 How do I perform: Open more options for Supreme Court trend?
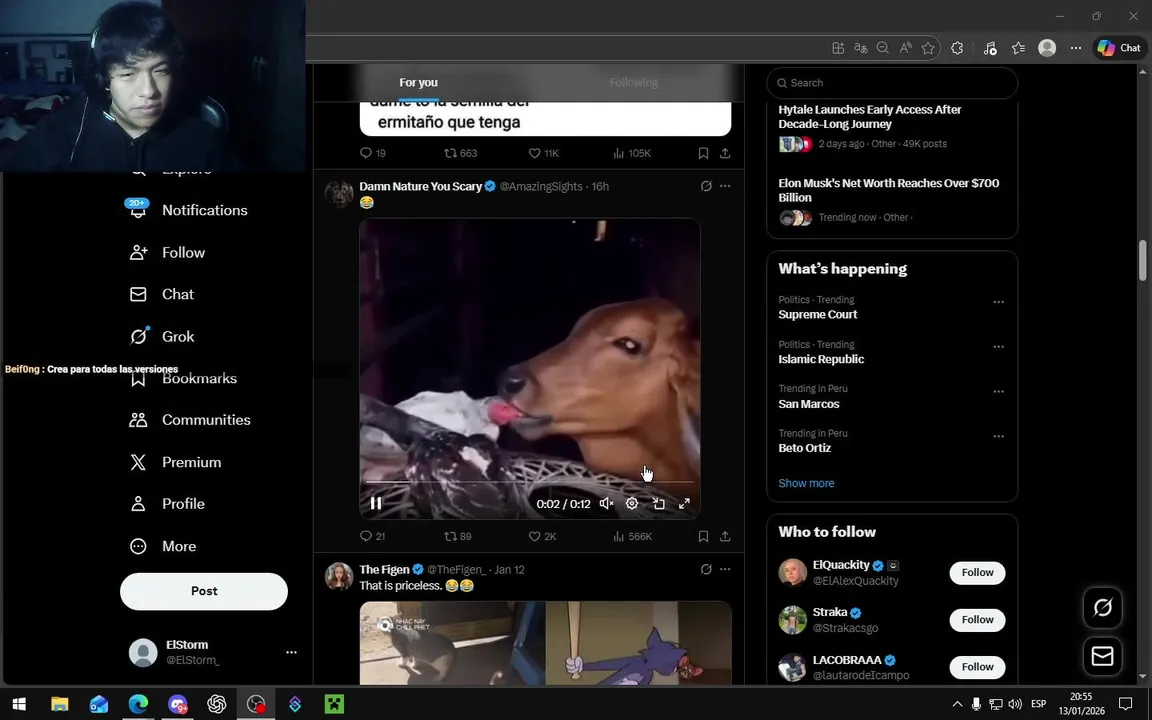point(998,302)
